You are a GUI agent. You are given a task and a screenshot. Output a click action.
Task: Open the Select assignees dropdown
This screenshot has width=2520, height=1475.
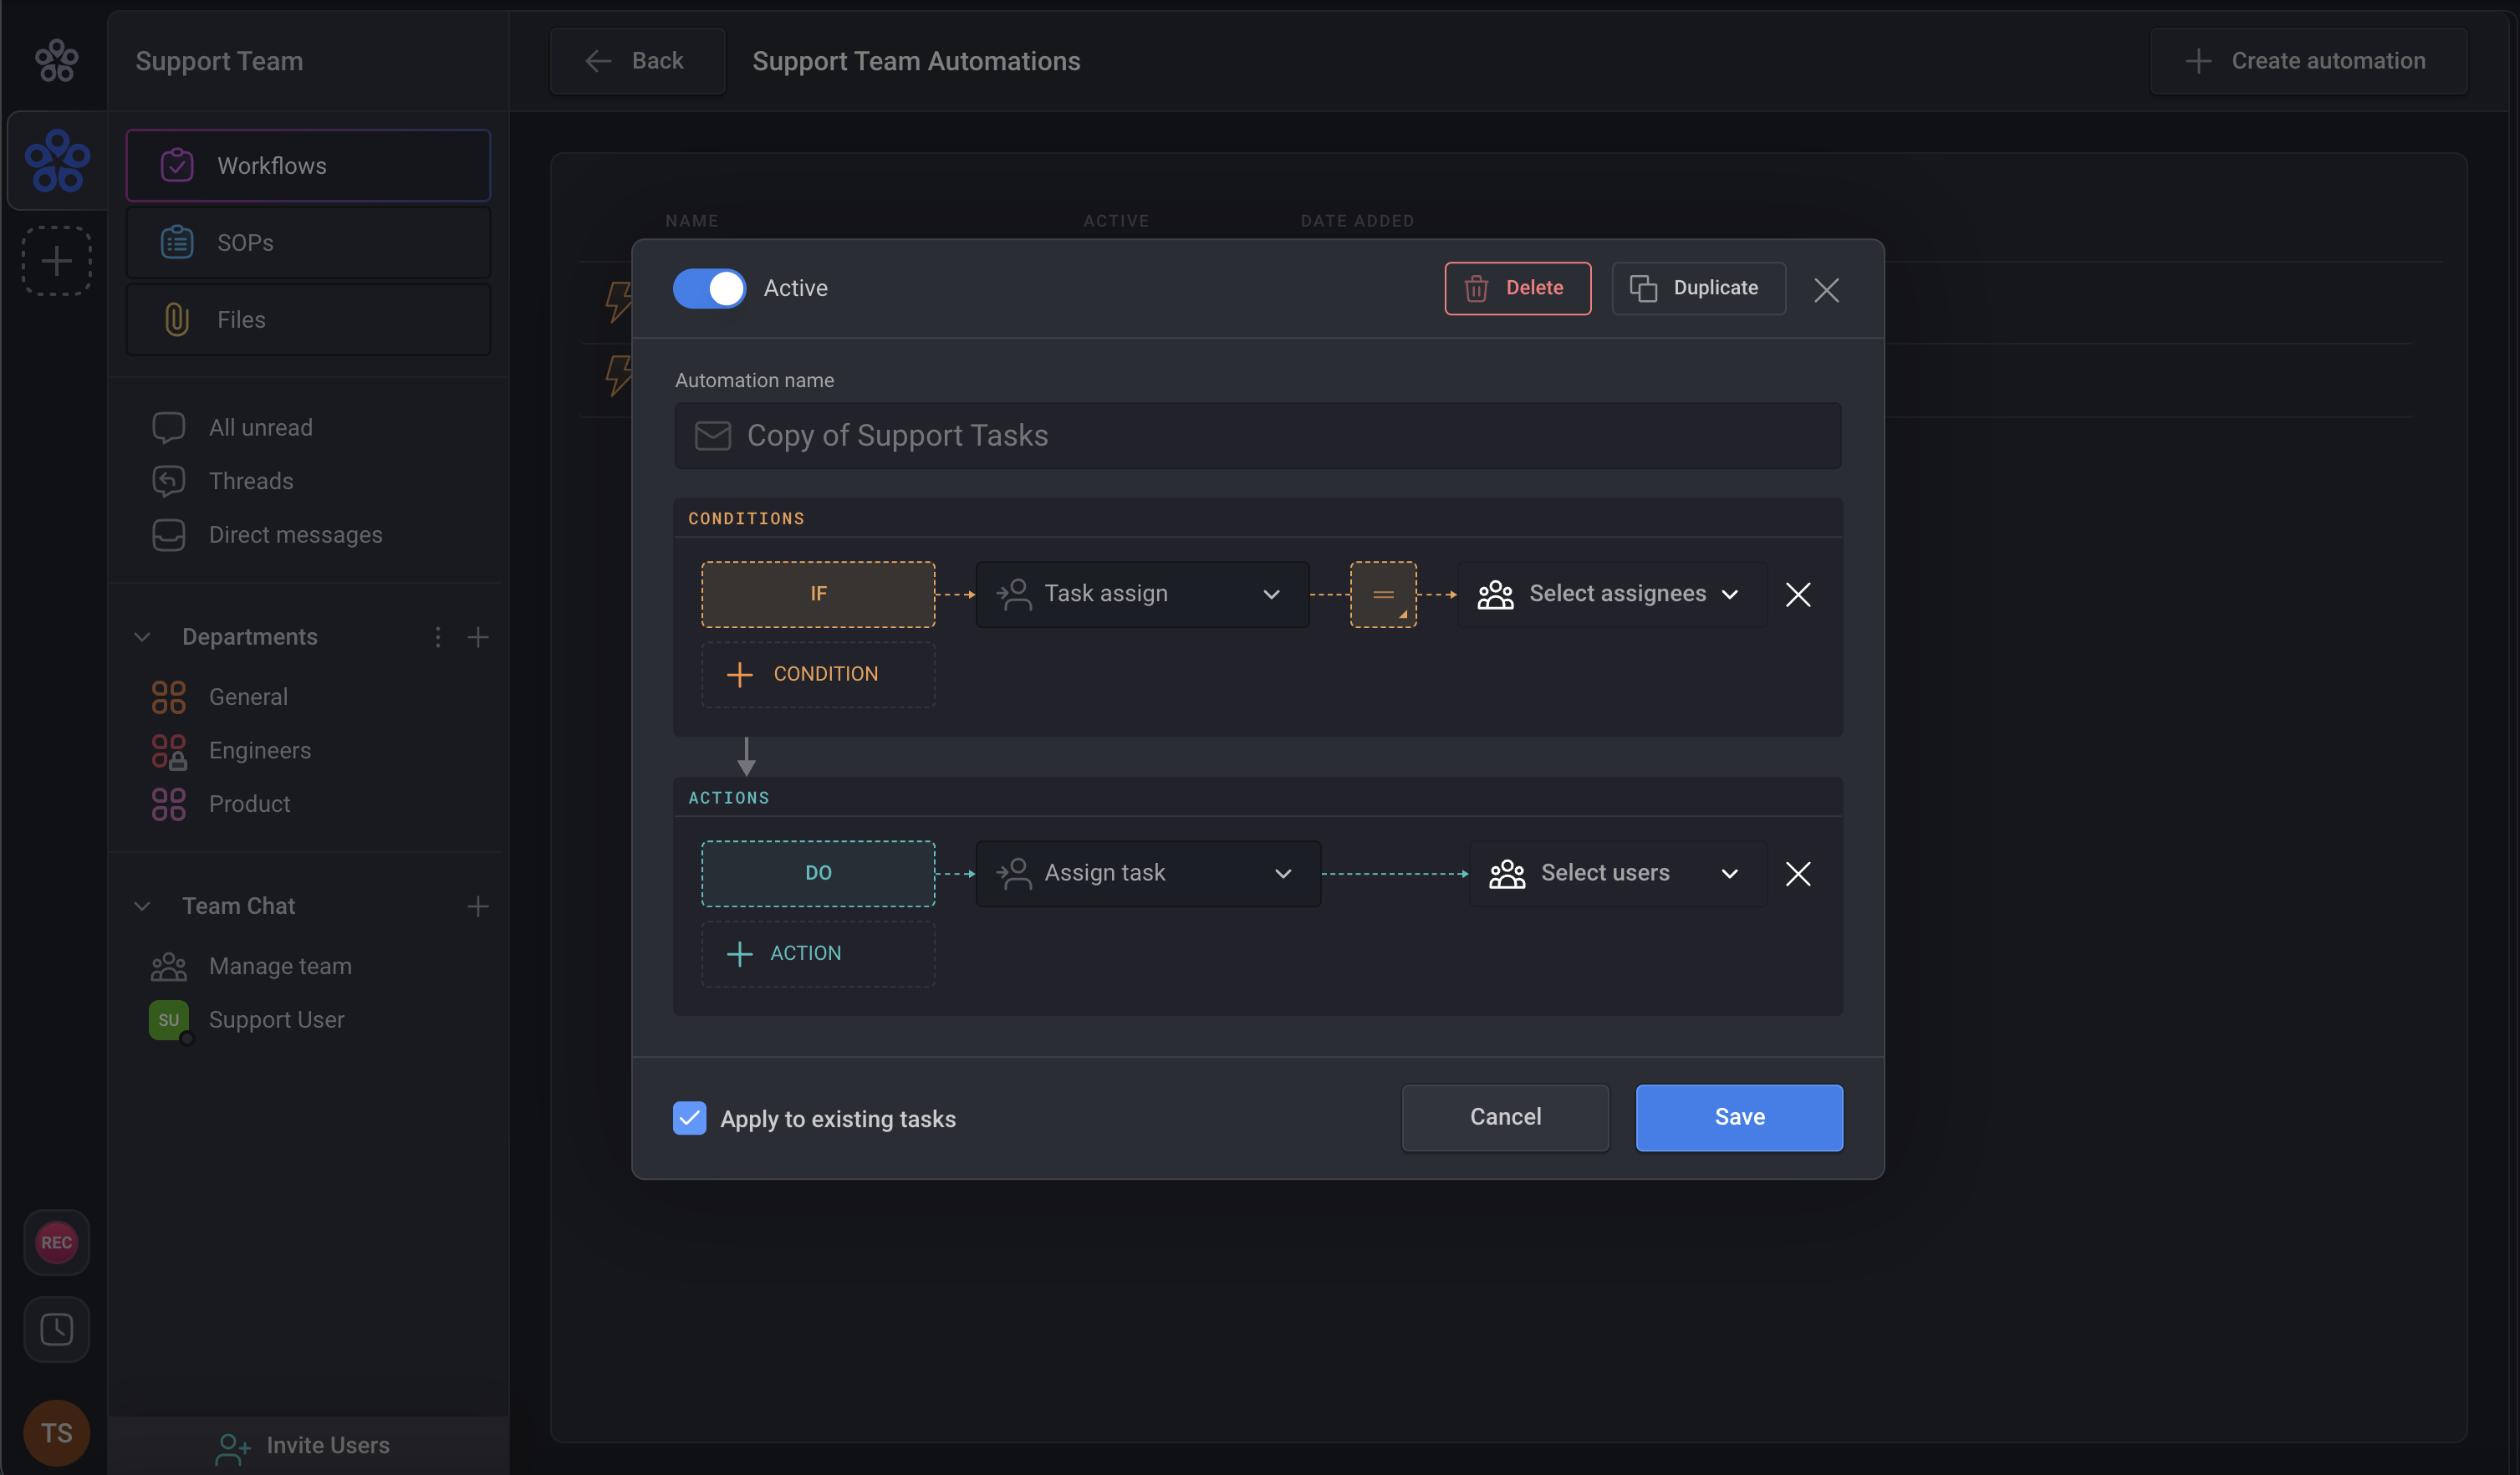tap(1611, 594)
